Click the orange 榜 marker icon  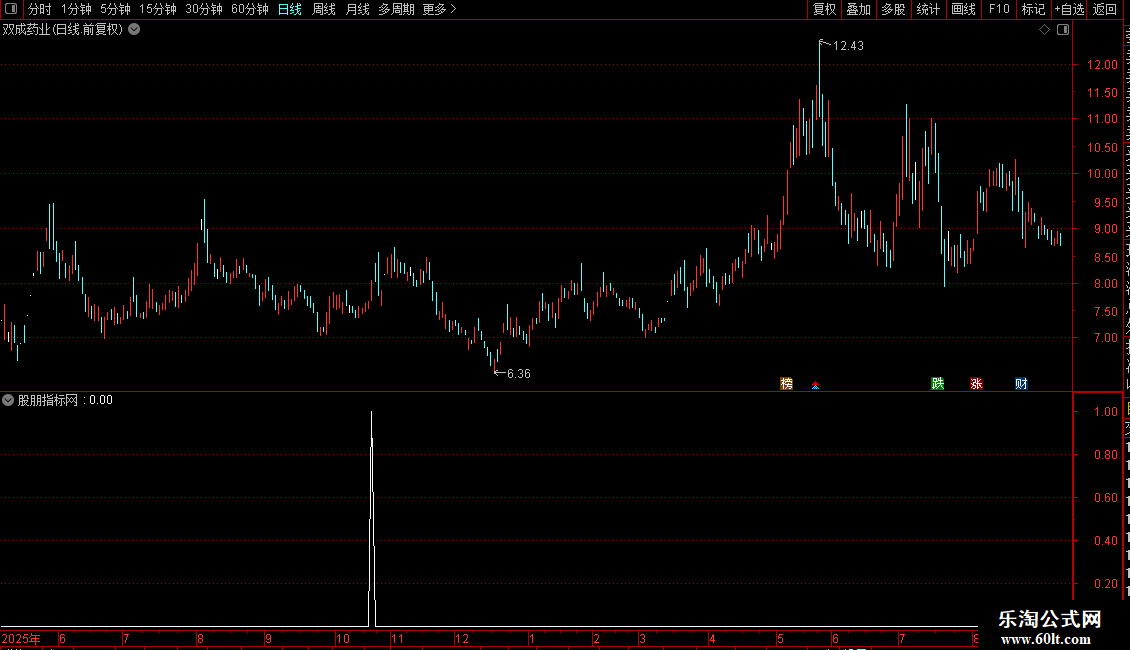click(786, 383)
